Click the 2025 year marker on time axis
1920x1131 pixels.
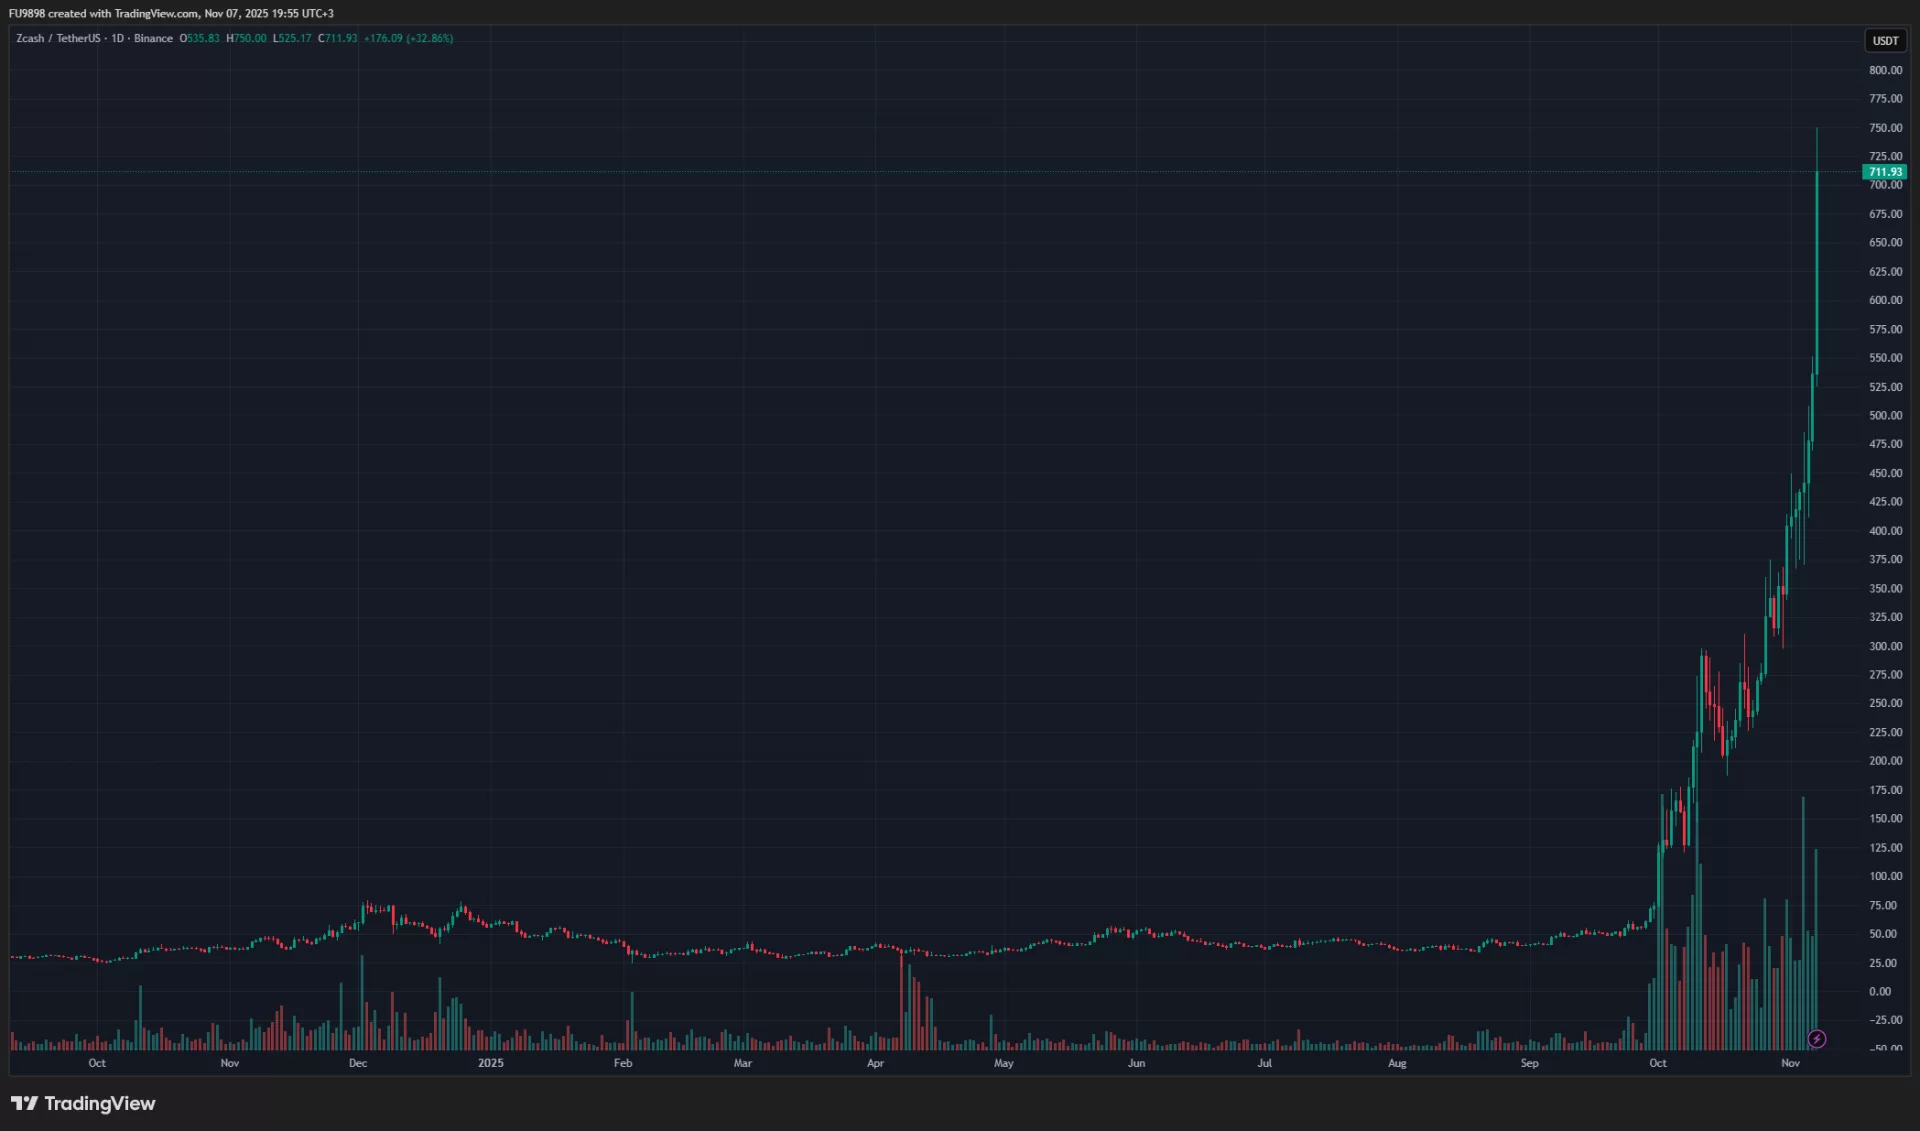click(x=490, y=1063)
